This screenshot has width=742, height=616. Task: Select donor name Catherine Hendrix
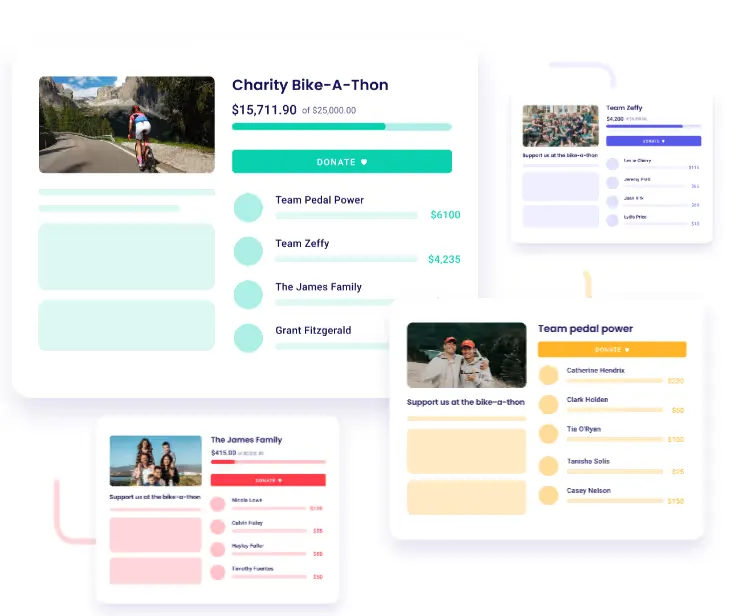(596, 370)
